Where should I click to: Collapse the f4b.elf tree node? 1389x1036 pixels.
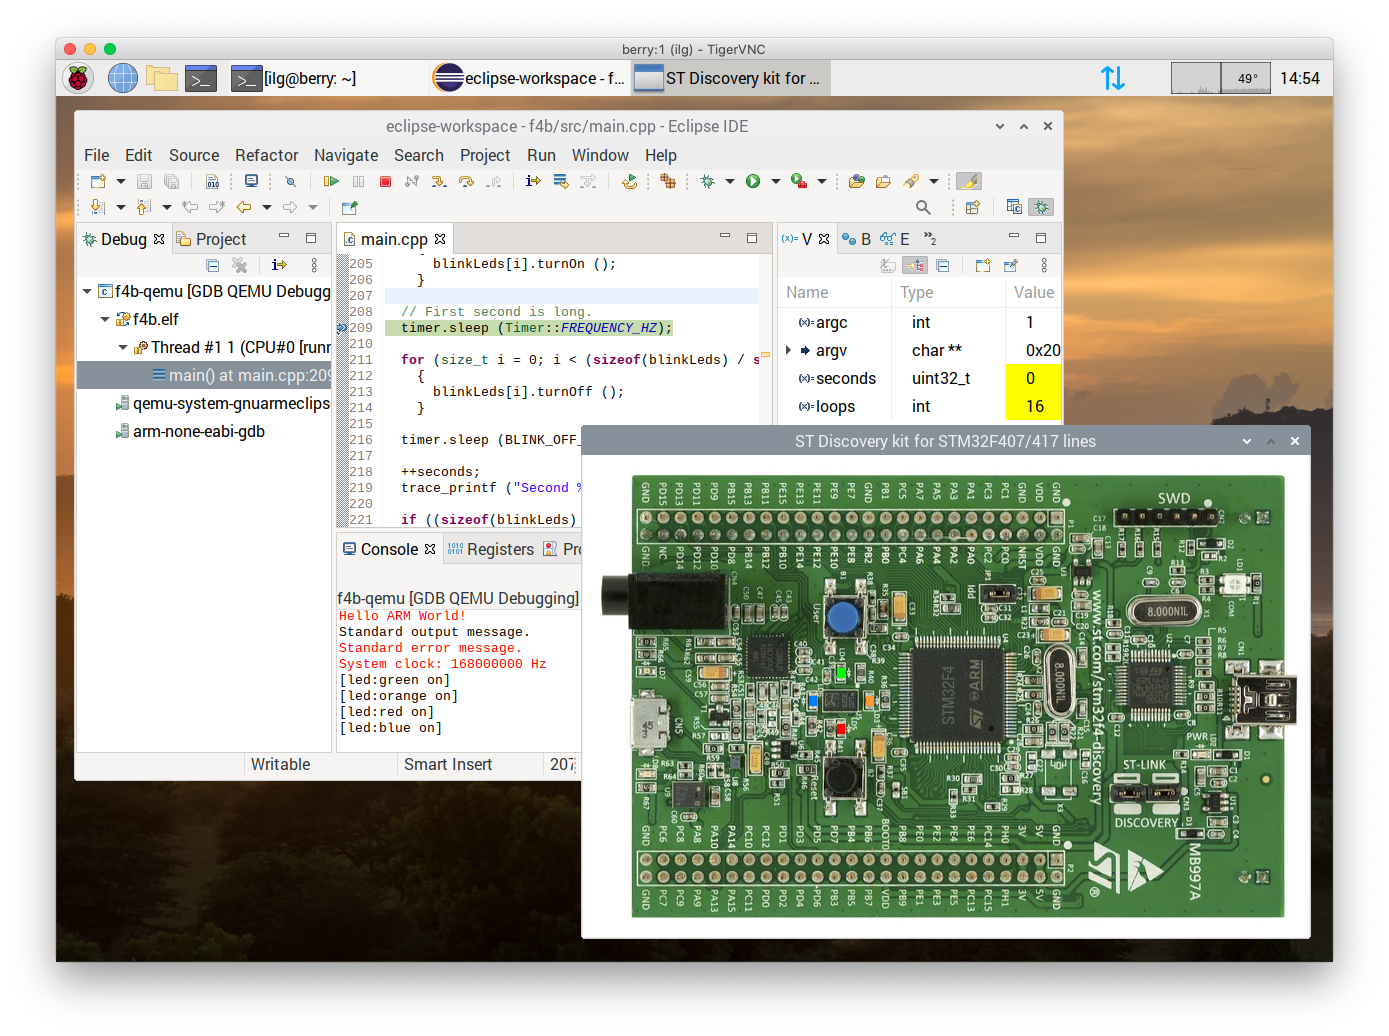tap(105, 319)
